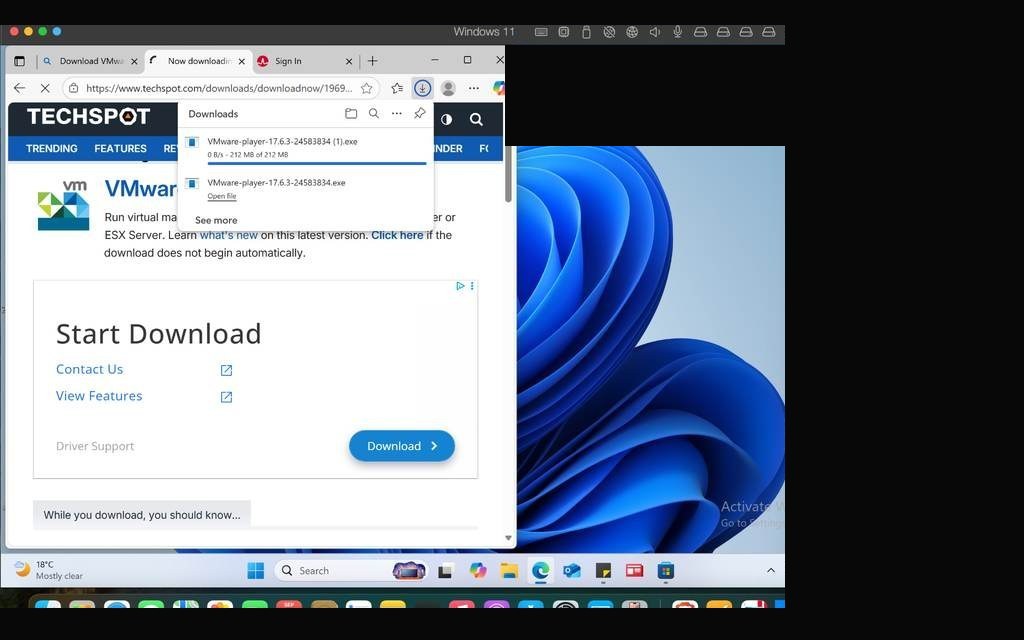Click the Windows taskbar Search box
The width and height of the screenshot is (1024, 640).
click(x=351, y=571)
